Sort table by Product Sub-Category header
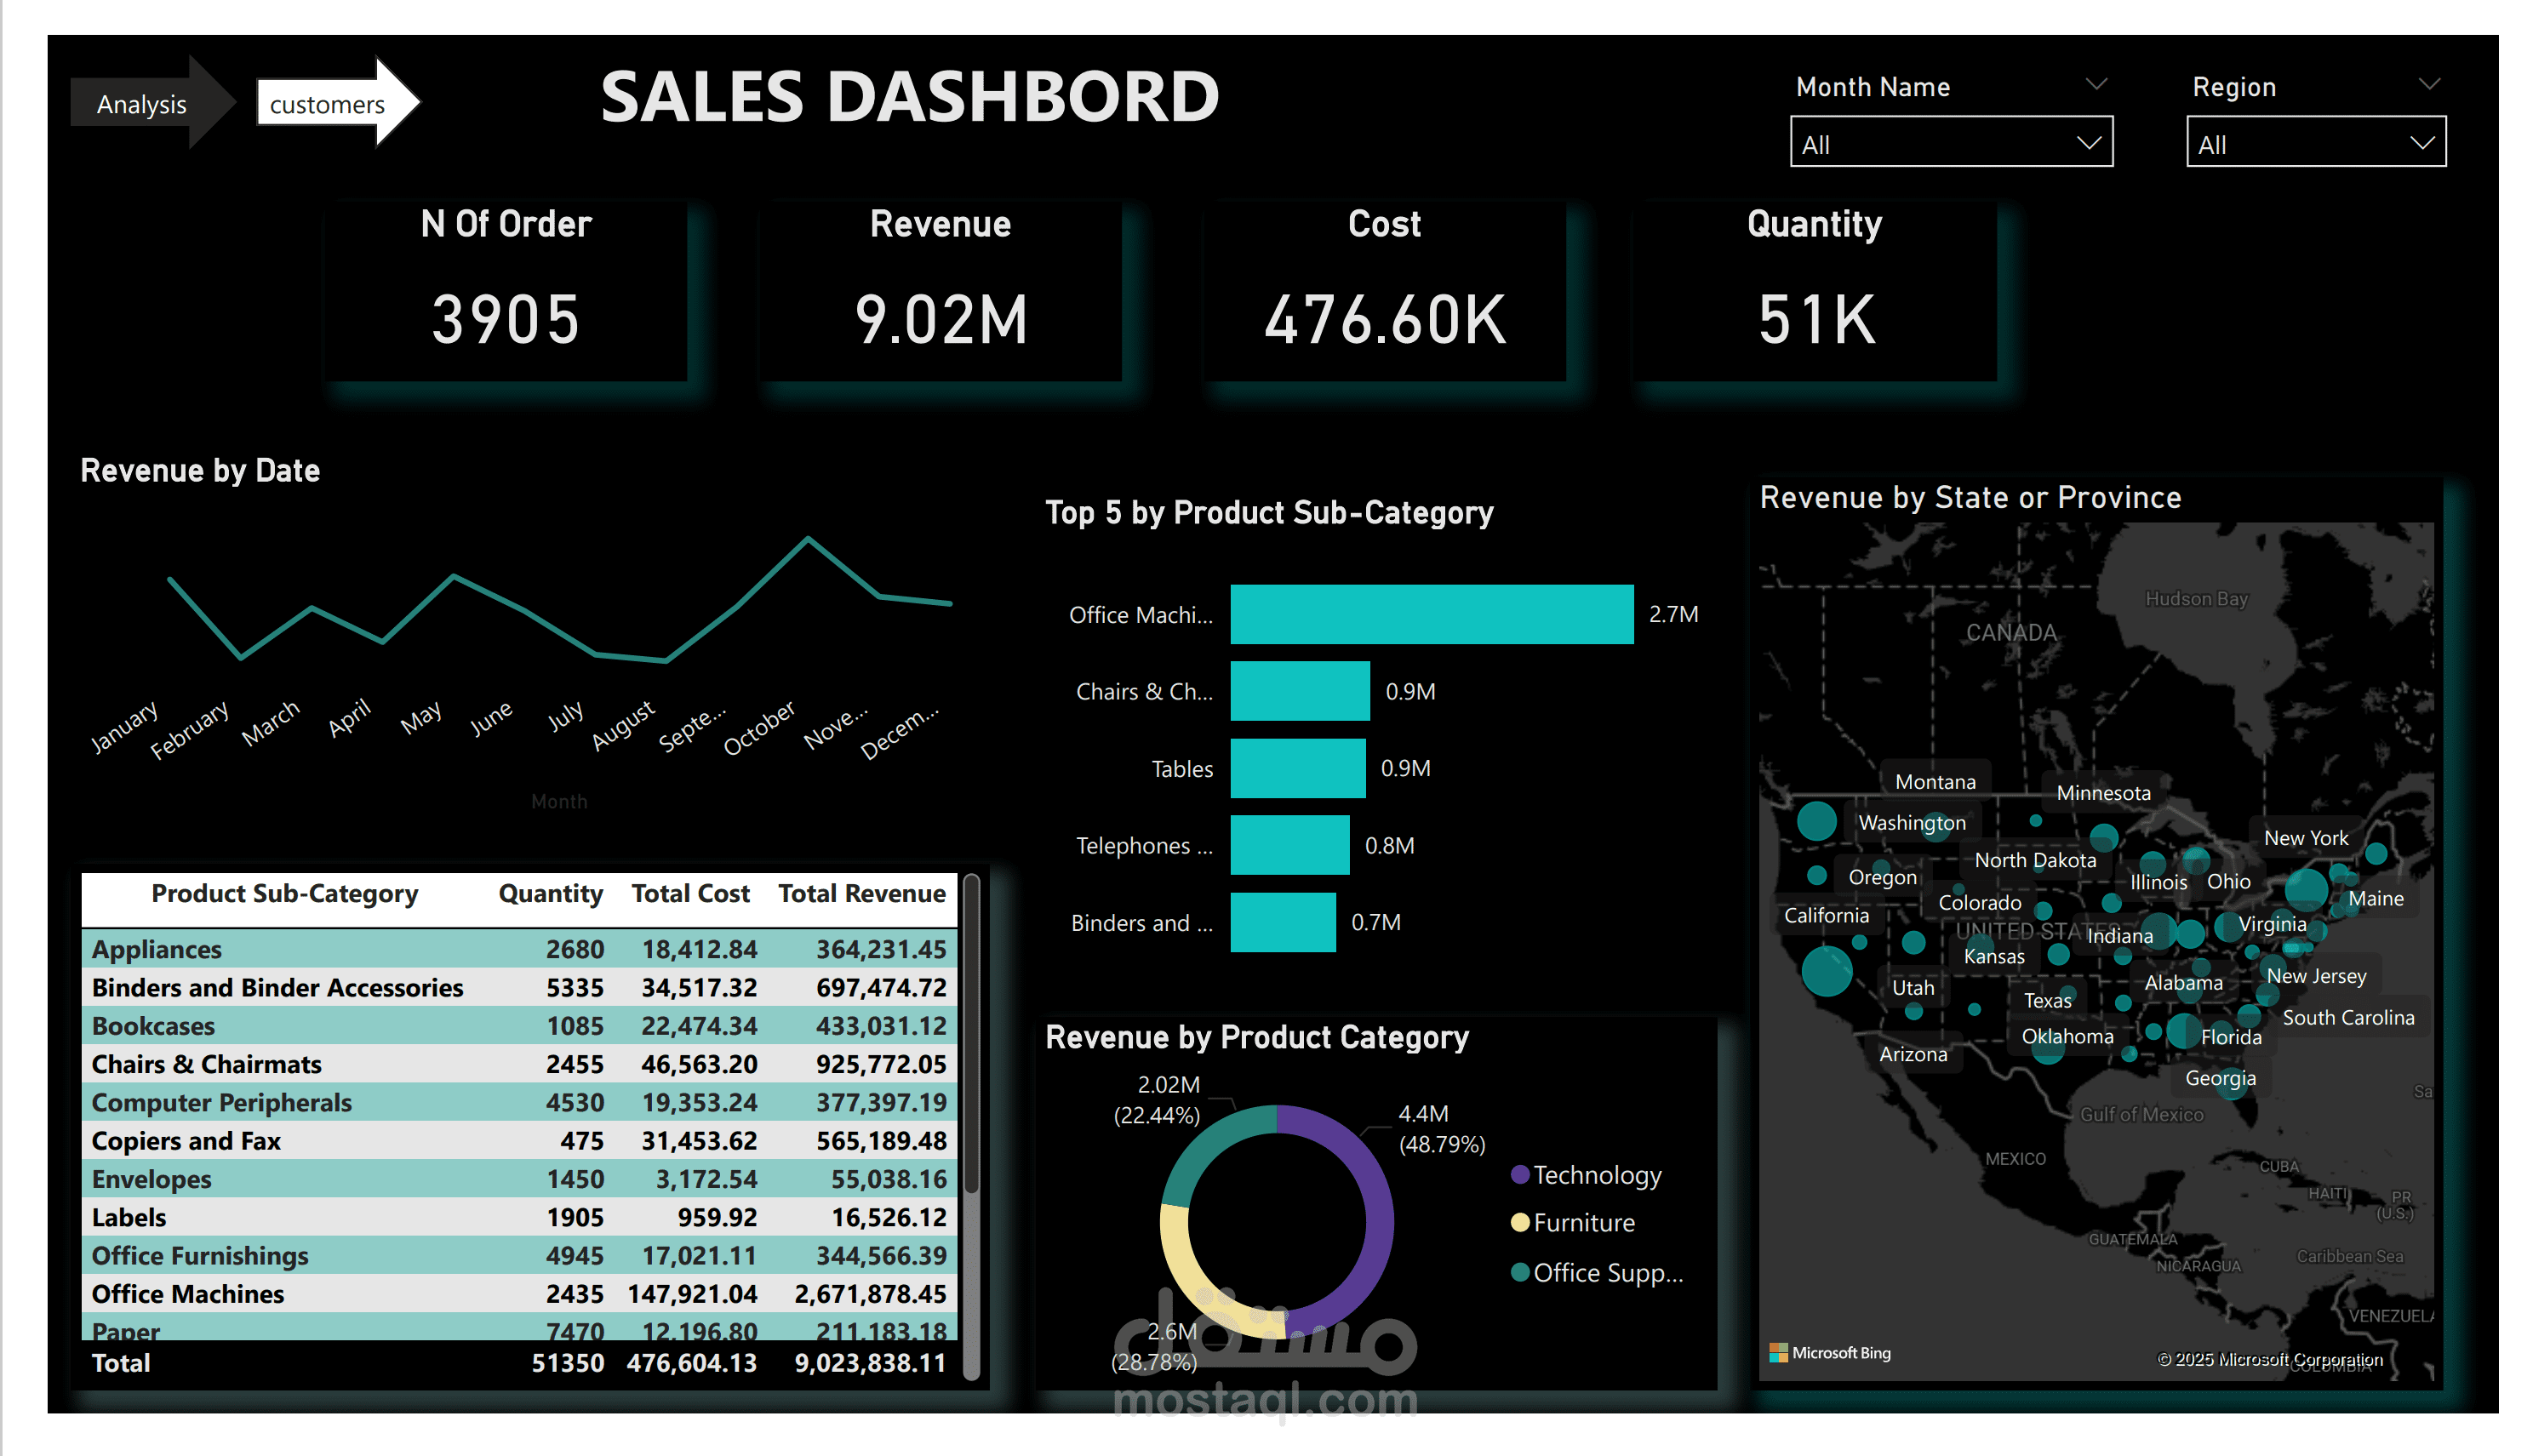This screenshot has height=1456, width=2533. (284, 893)
